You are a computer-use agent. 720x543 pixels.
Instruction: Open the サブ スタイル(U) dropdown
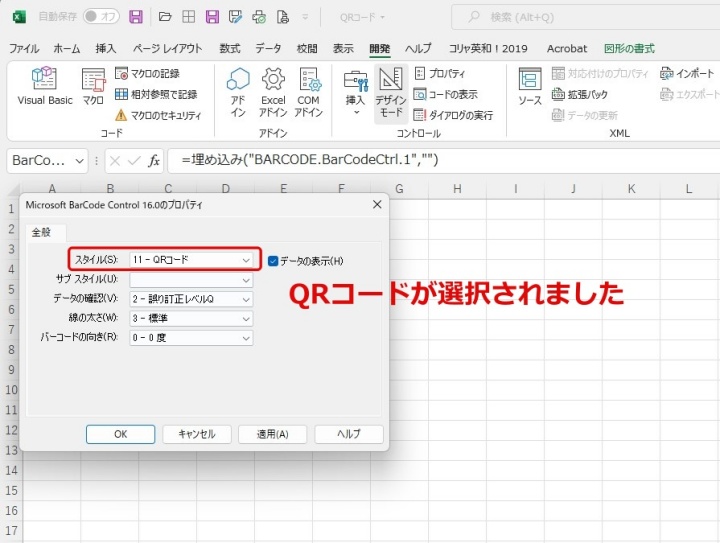click(x=191, y=280)
